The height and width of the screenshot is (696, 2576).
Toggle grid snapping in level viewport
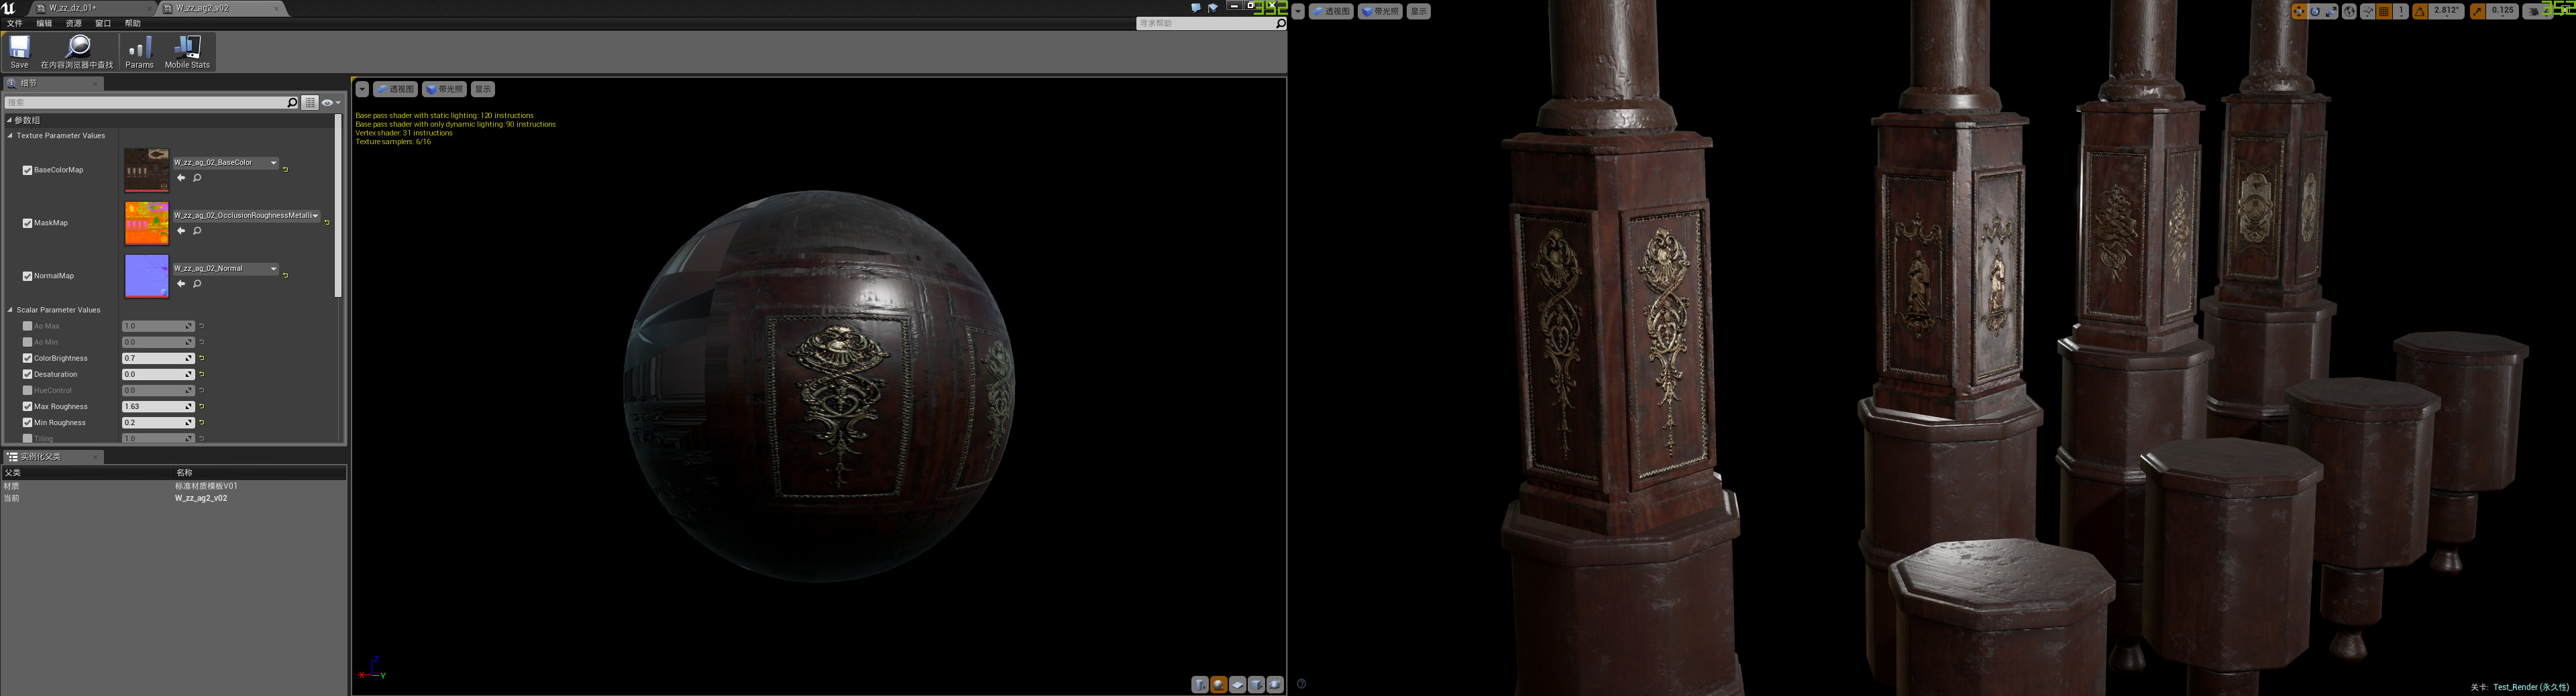2384,11
